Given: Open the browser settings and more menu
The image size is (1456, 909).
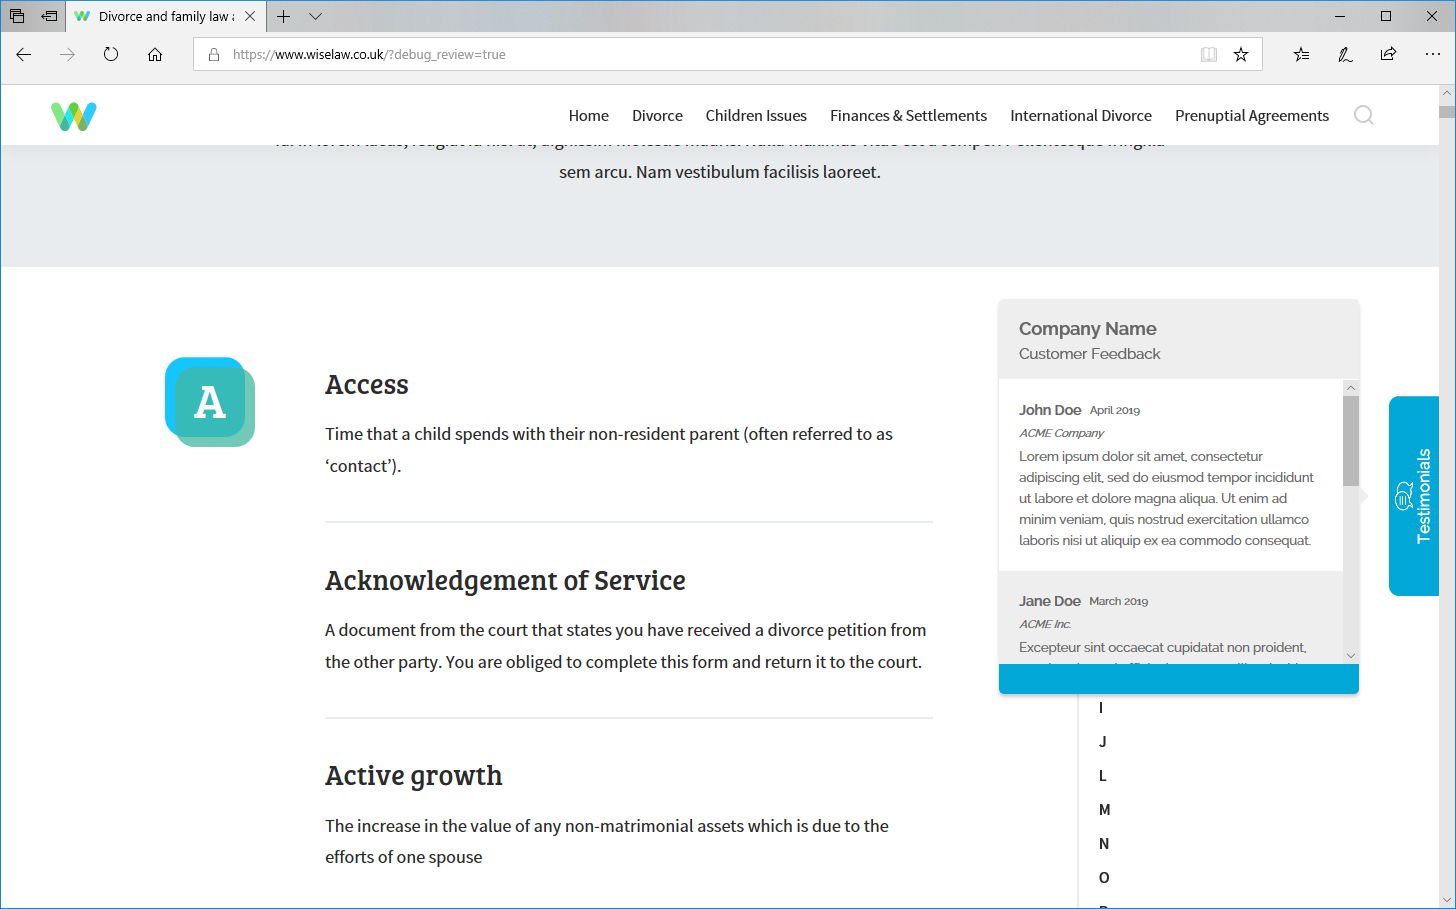Looking at the screenshot, I should click(1432, 54).
